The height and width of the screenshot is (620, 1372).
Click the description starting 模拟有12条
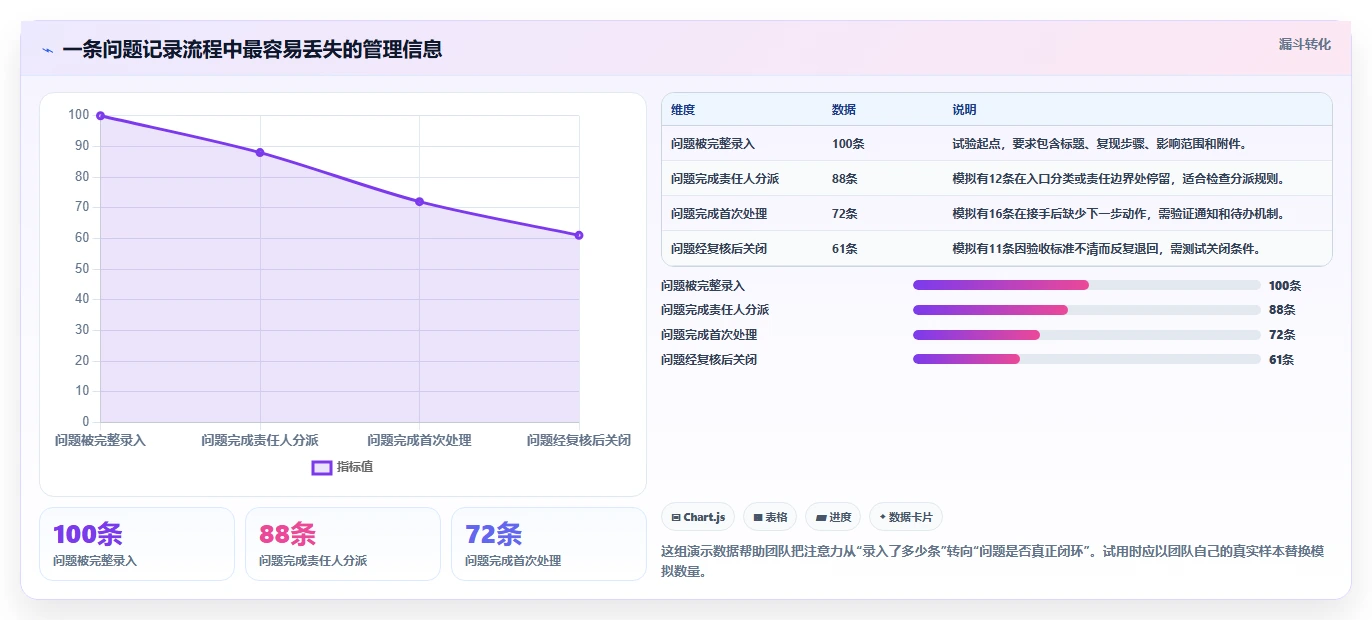pyautogui.click(x=1118, y=179)
